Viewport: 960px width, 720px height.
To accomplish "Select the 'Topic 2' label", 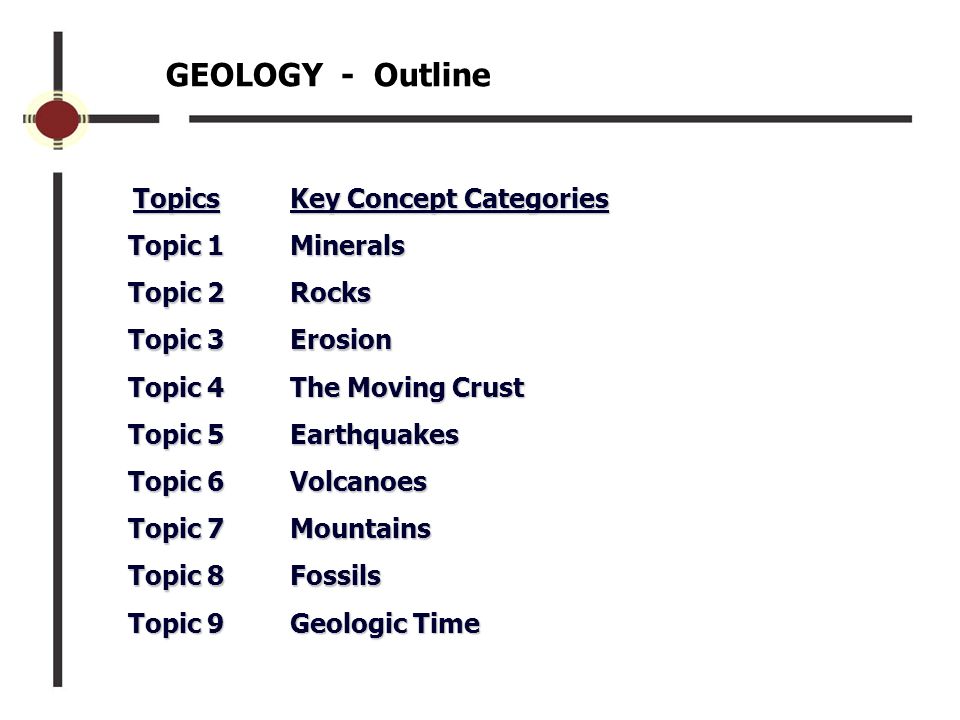I will [x=176, y=294].
